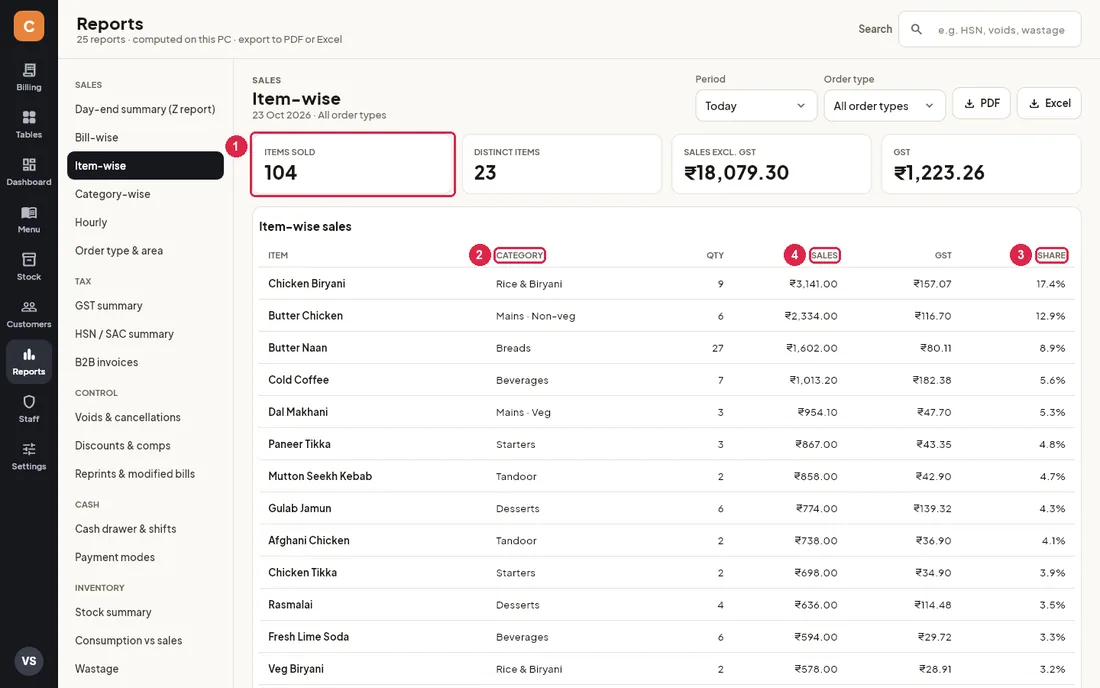Select the Butter Naan item
Screen dimensions: 1100x688
pos(297,348)
